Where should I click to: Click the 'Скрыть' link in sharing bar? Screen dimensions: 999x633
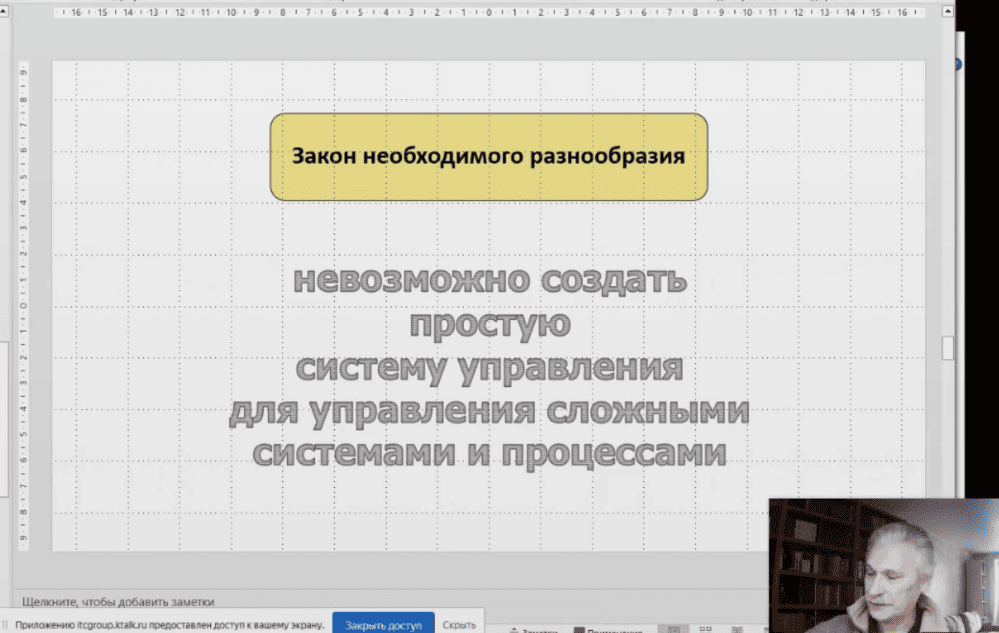point(459,624)
